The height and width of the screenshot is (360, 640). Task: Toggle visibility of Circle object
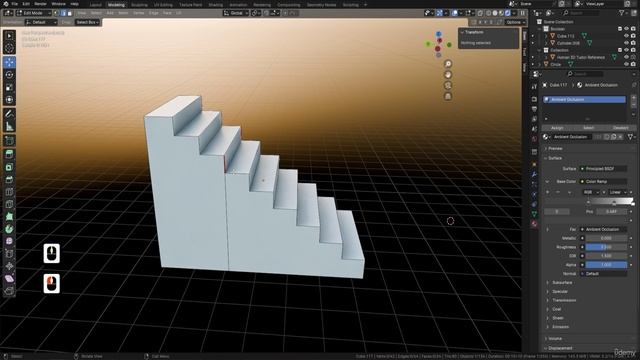coord(626,64)
